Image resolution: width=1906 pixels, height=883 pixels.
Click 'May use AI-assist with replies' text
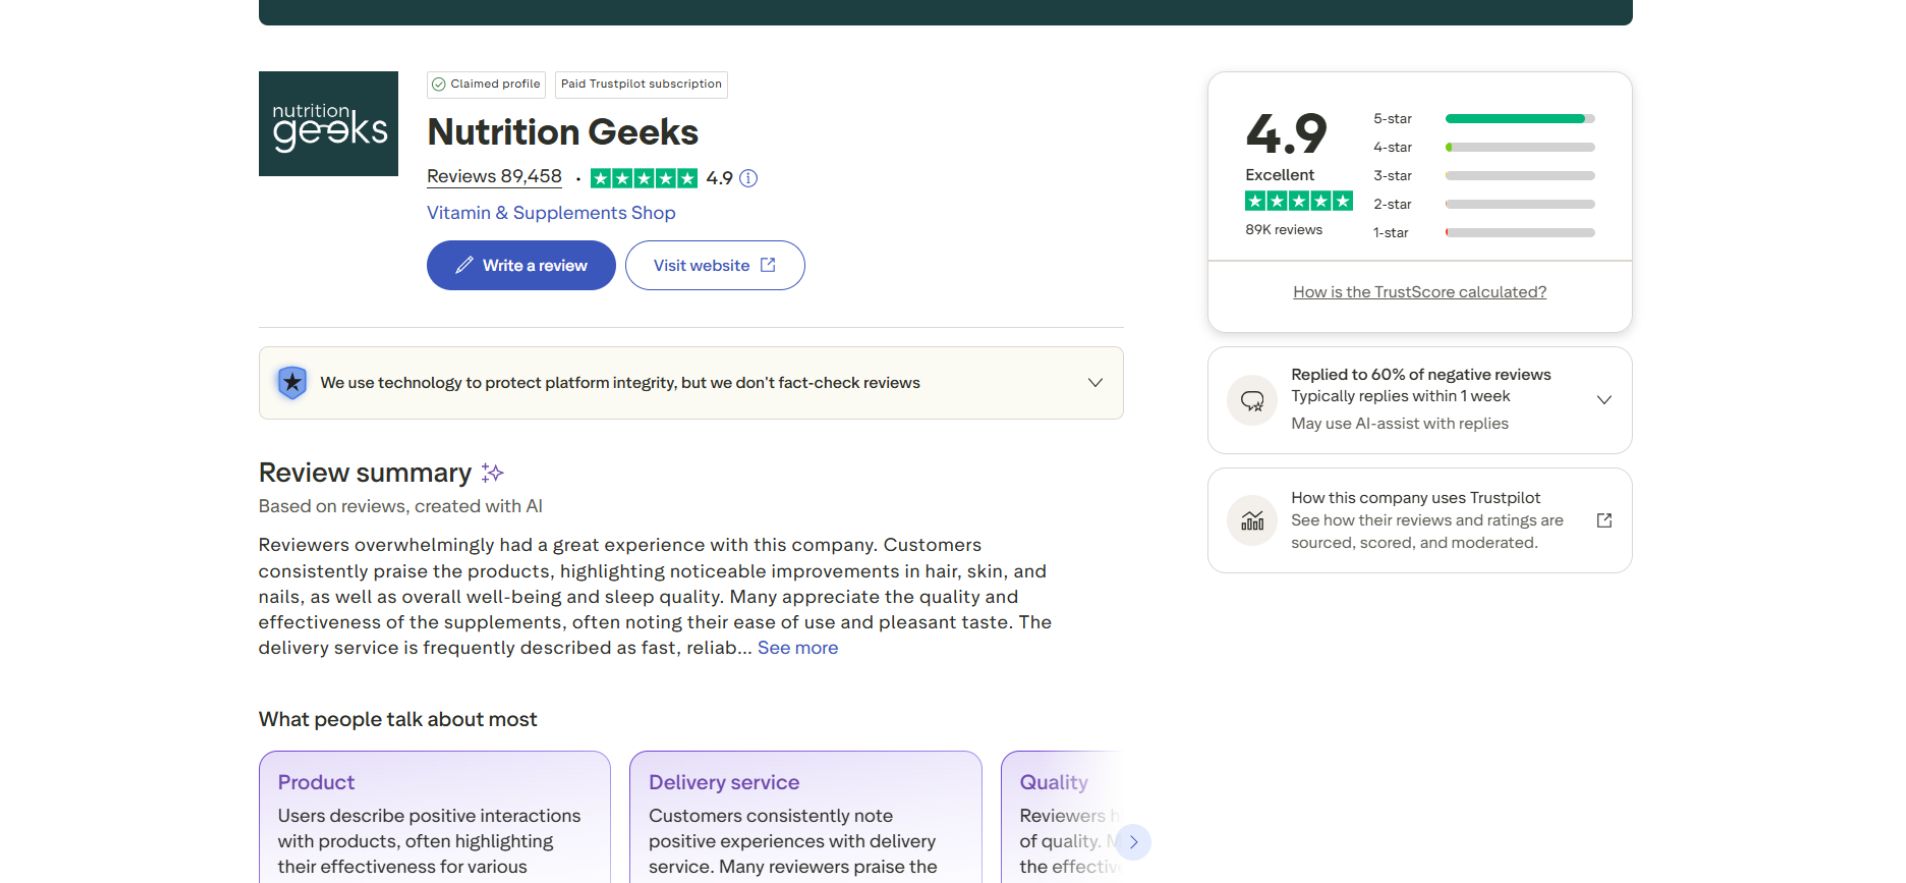tap(1400, 423)
